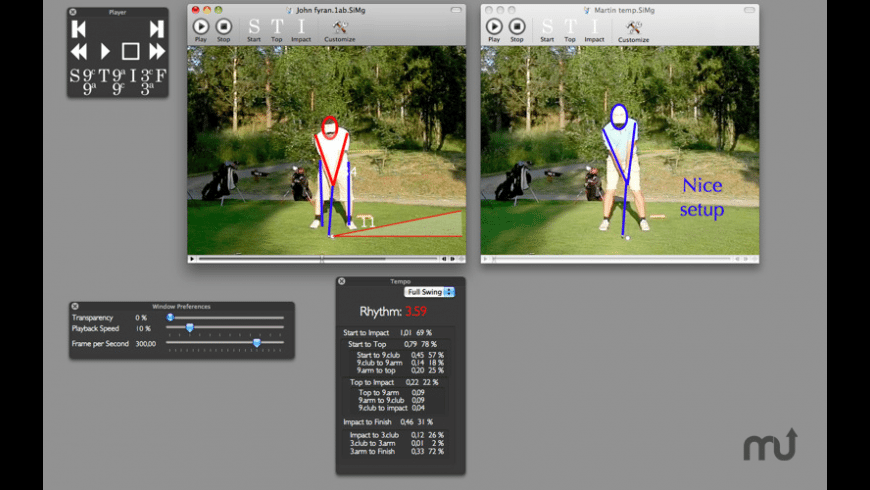Click Stop in John fyran.1ab window toolbar

pos(224,30)
